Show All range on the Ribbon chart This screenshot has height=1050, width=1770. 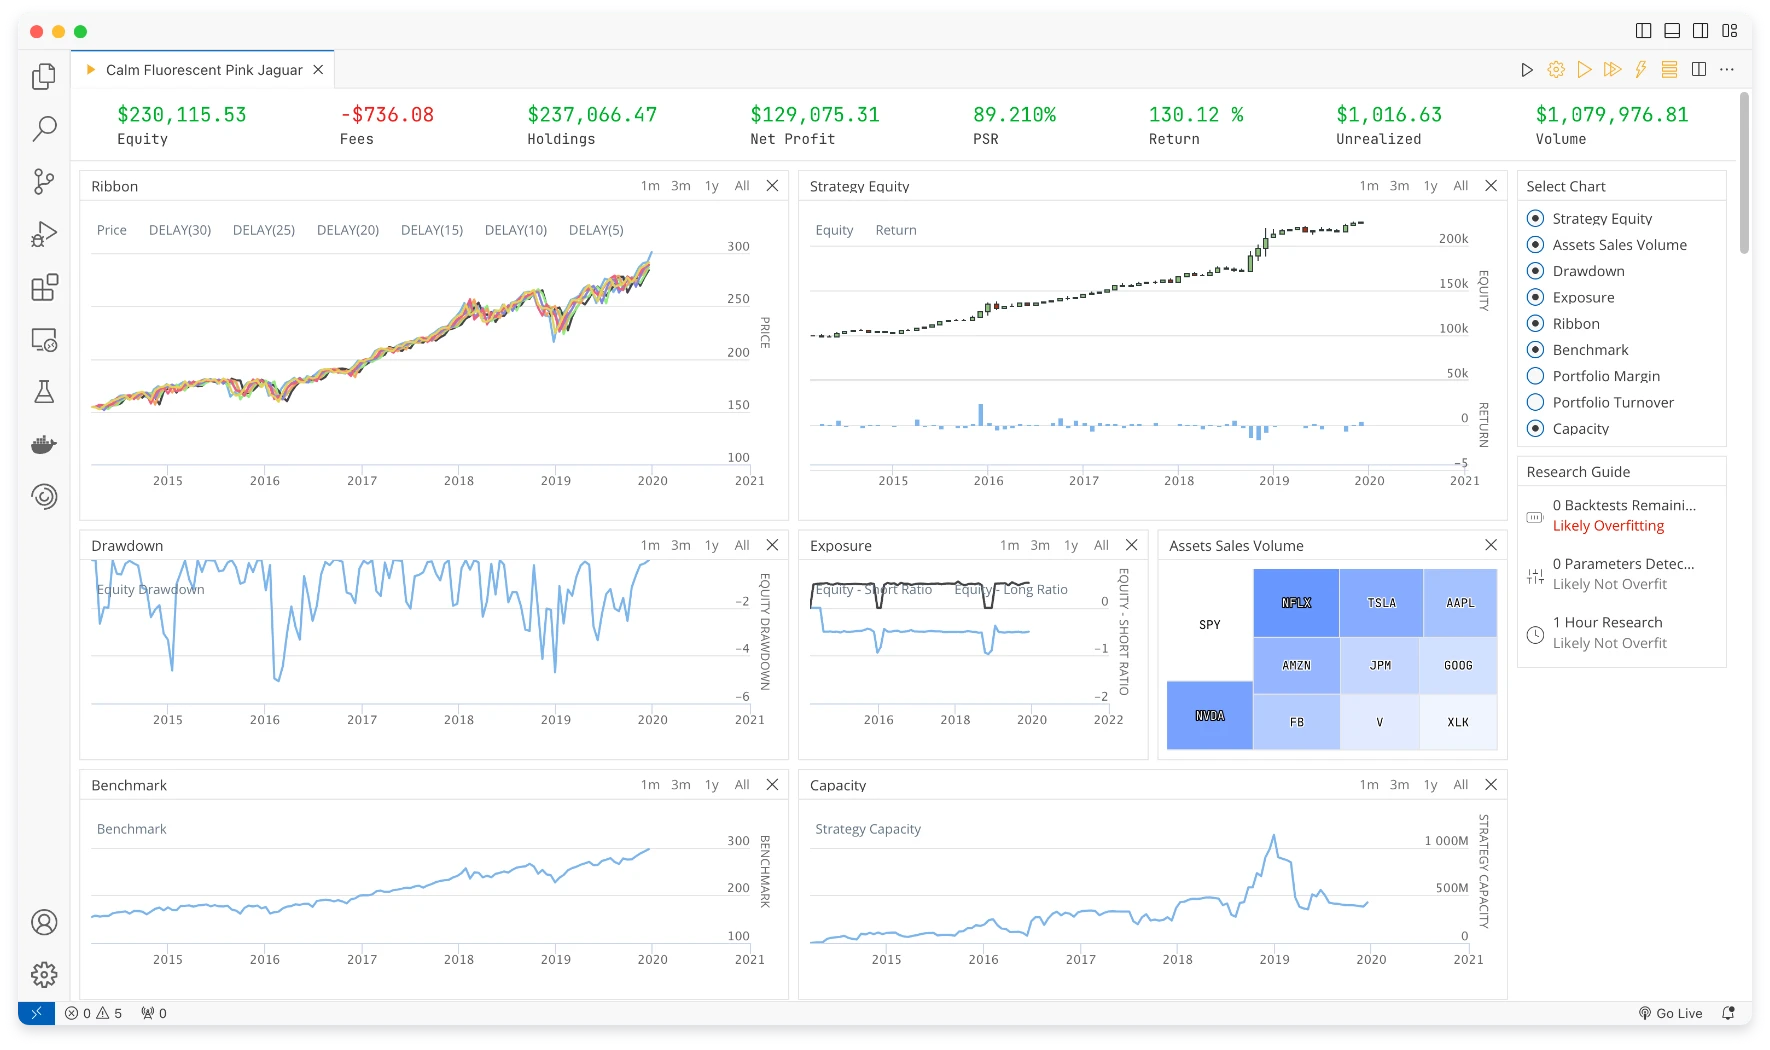click(741, 185)
